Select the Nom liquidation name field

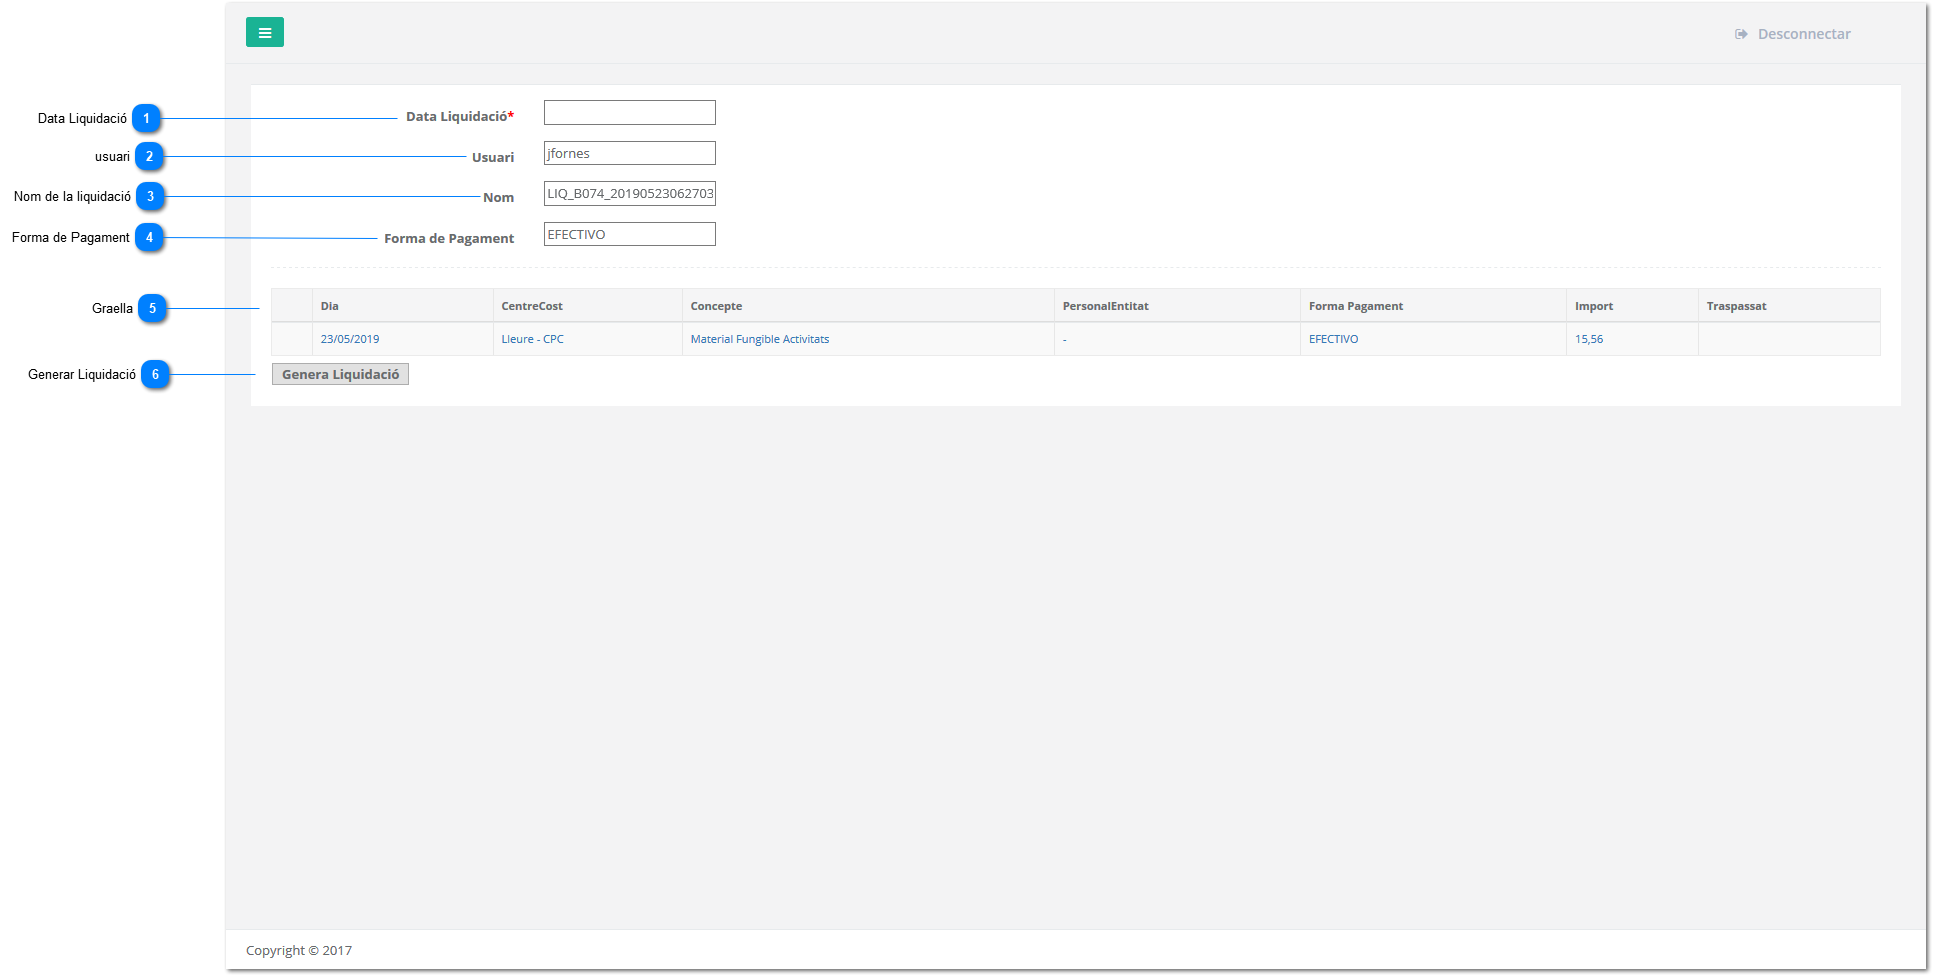629,194
